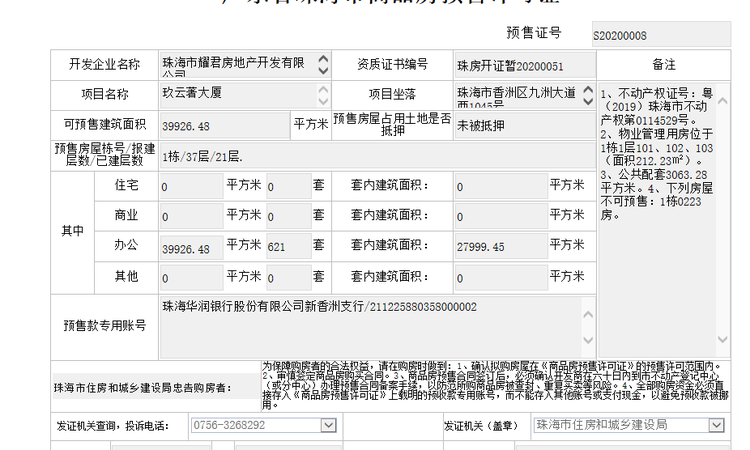Click the 1栋/37层/21层 building field
This screenshot has width=750, height=450.
[377, 156]
